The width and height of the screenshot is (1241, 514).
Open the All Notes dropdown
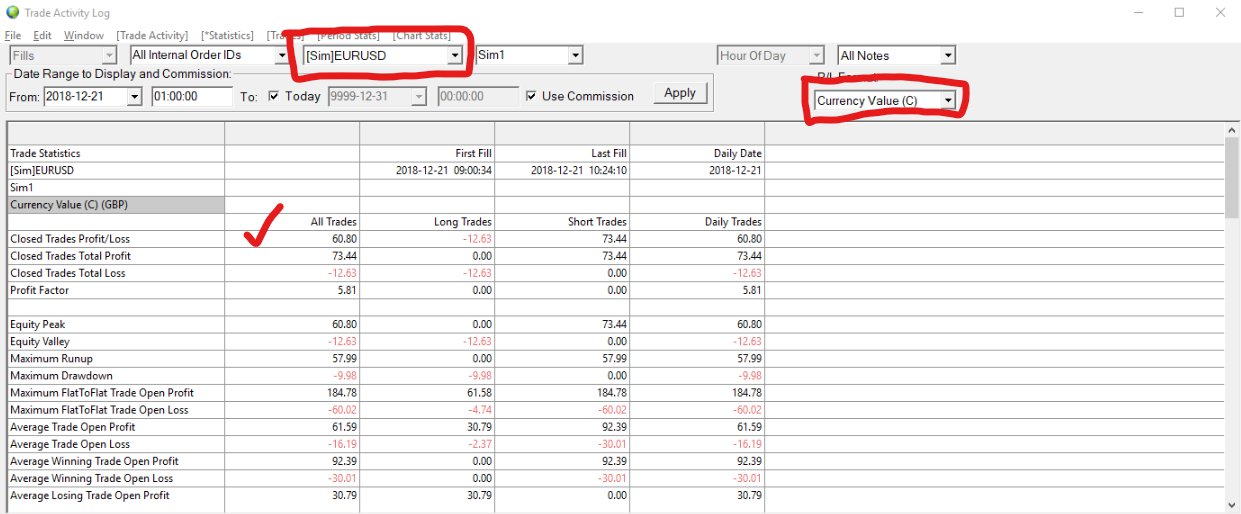(947, 56)
